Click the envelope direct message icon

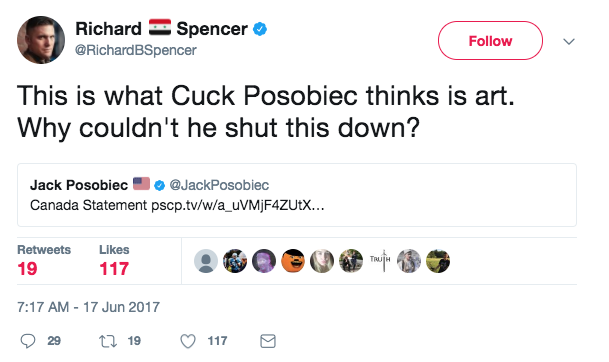pyautogui.click(x=268, y=341)
